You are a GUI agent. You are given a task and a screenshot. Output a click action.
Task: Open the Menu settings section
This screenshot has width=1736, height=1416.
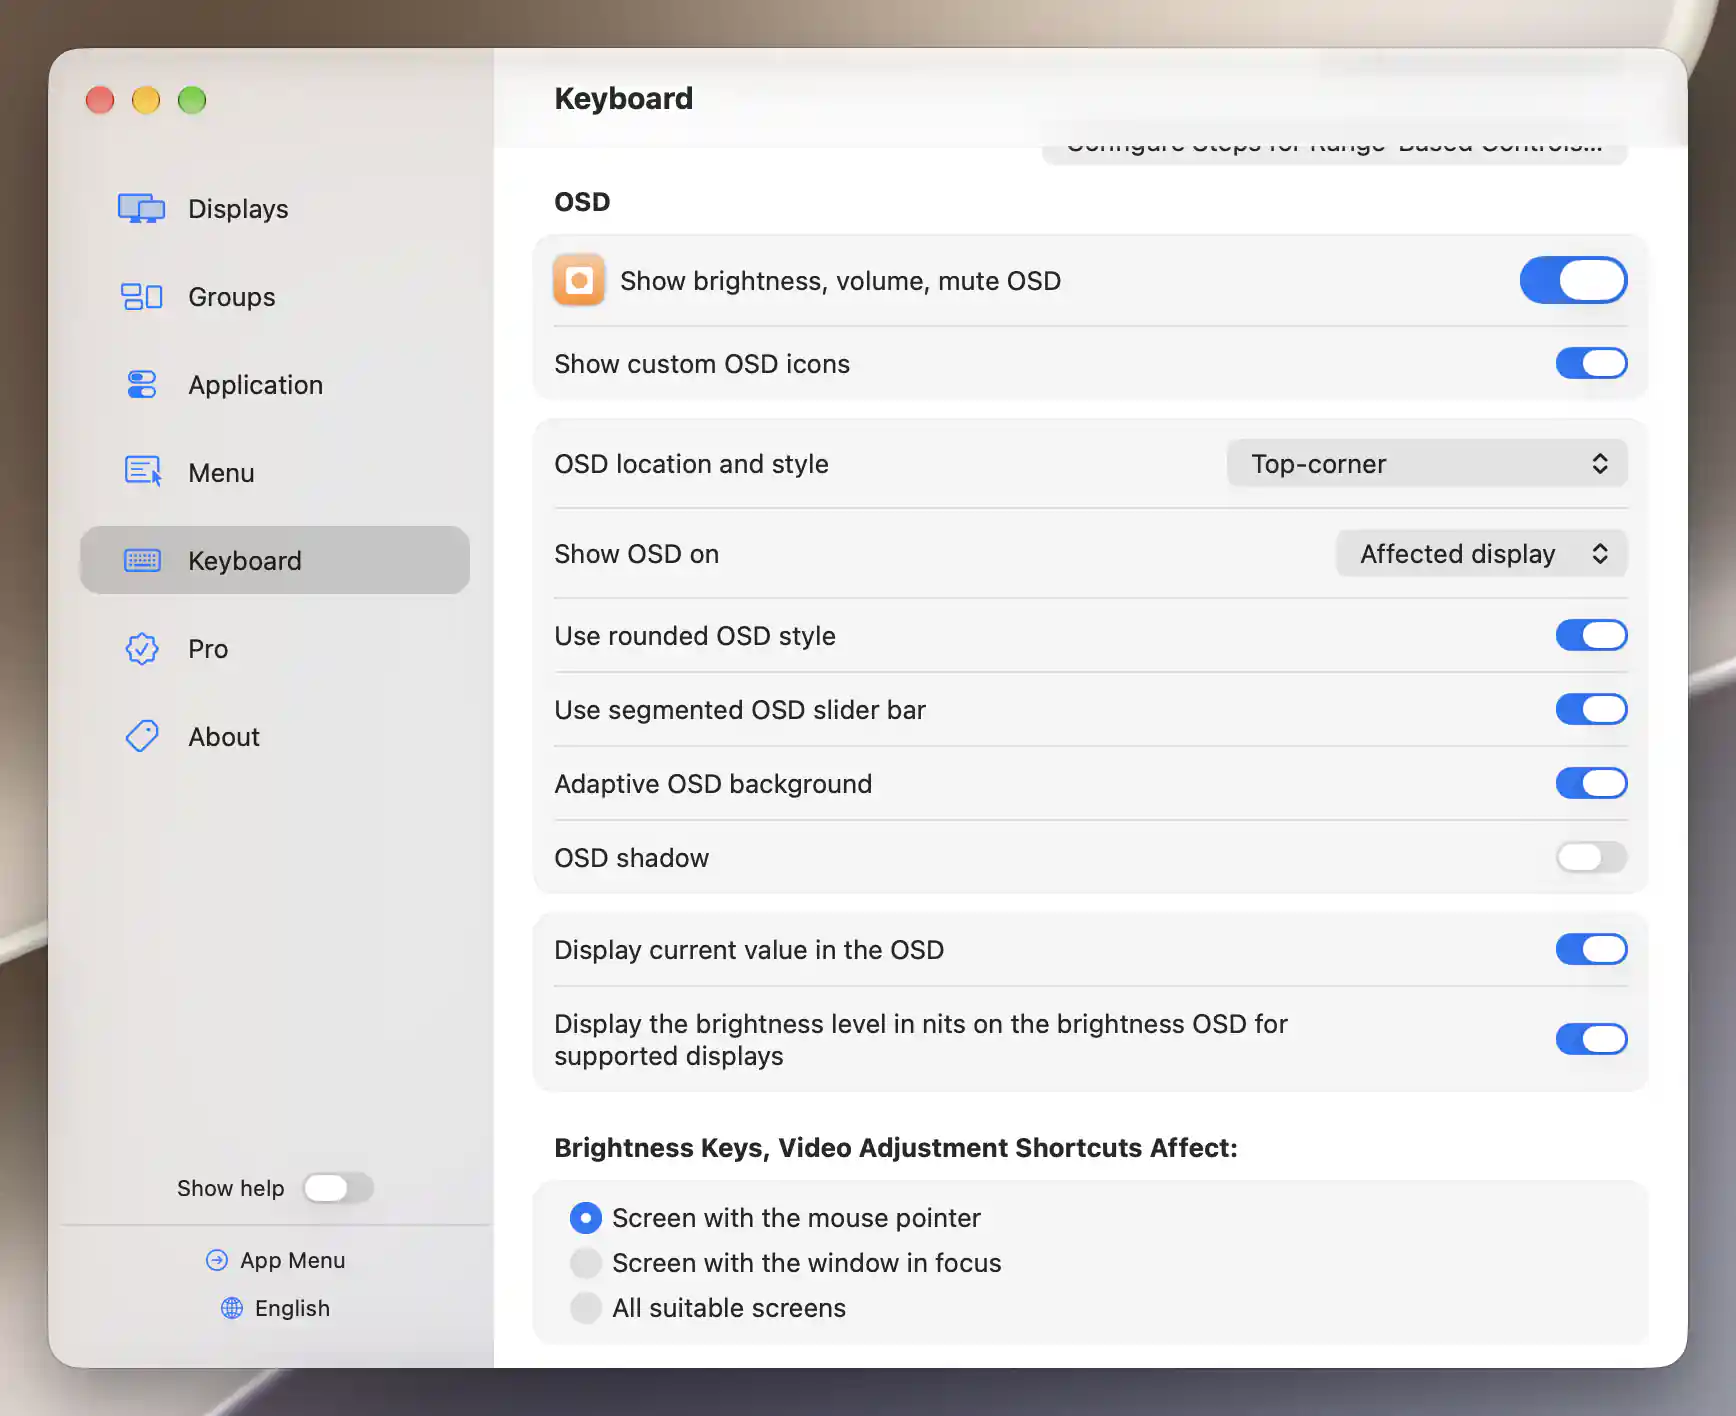[275, 472]
